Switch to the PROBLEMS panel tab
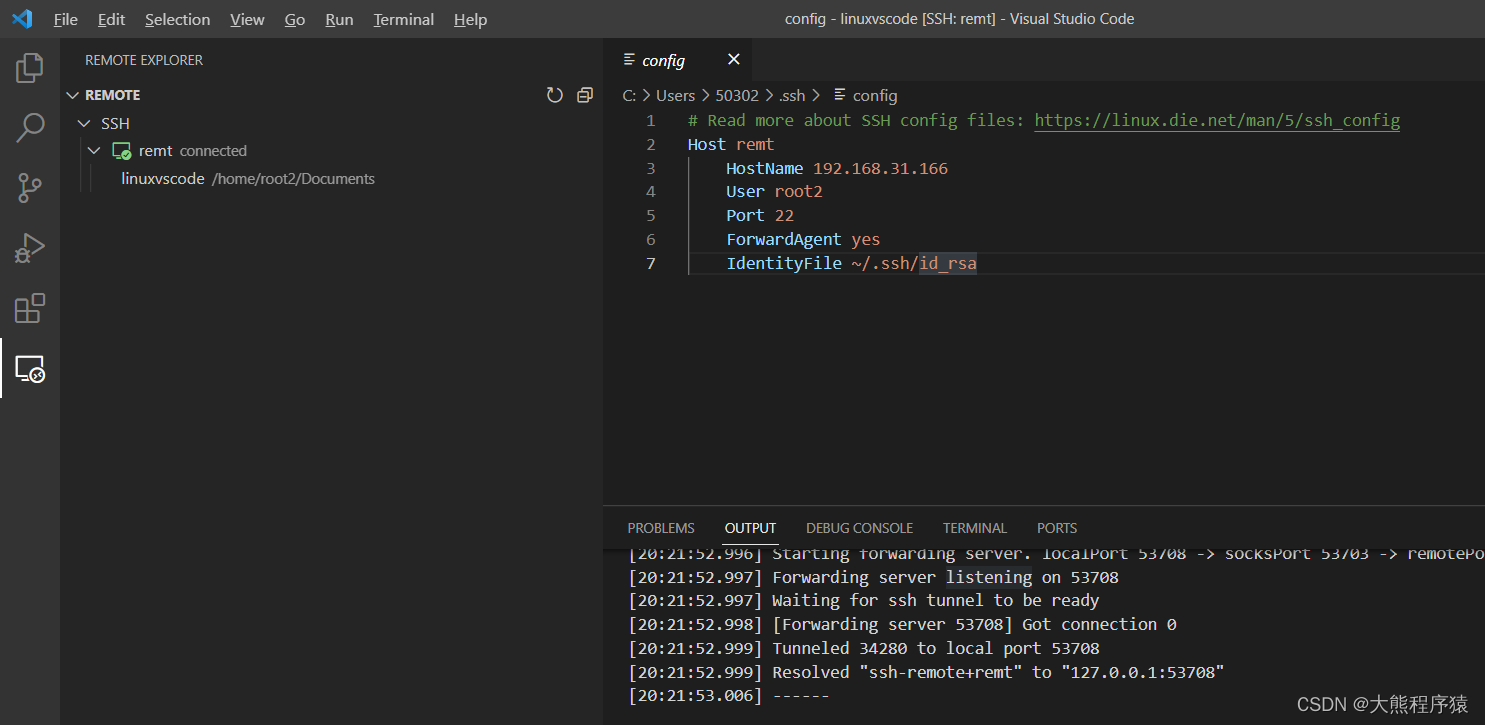This screenshot has height=725, width=1485. pos(661,528)
